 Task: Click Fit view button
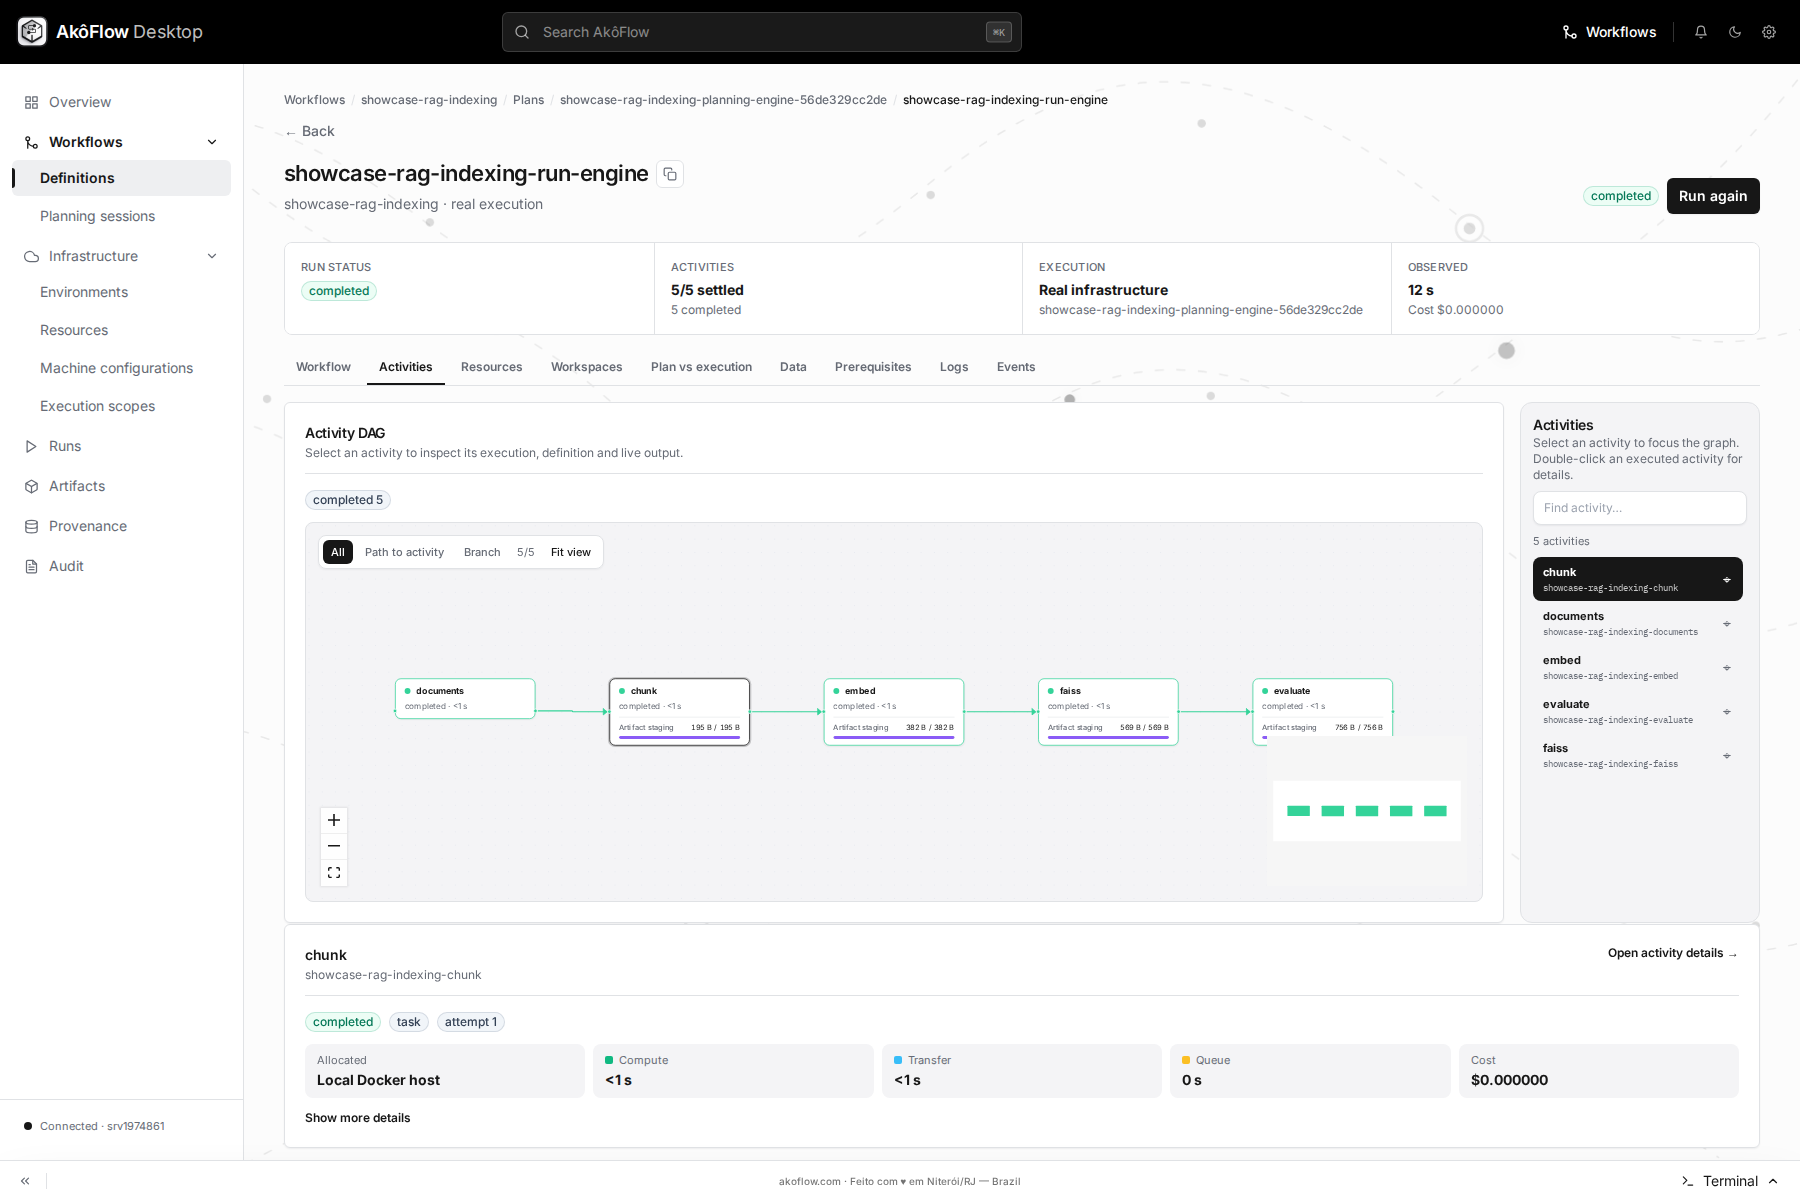tap(570, 552)
